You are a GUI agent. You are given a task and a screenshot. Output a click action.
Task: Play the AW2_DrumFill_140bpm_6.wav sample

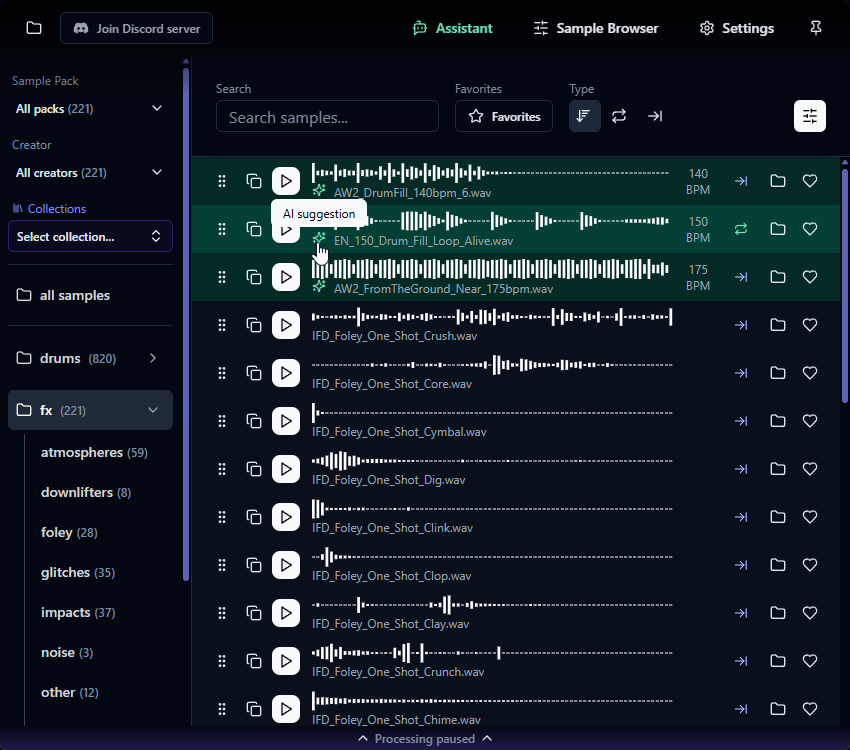[286, 181]
